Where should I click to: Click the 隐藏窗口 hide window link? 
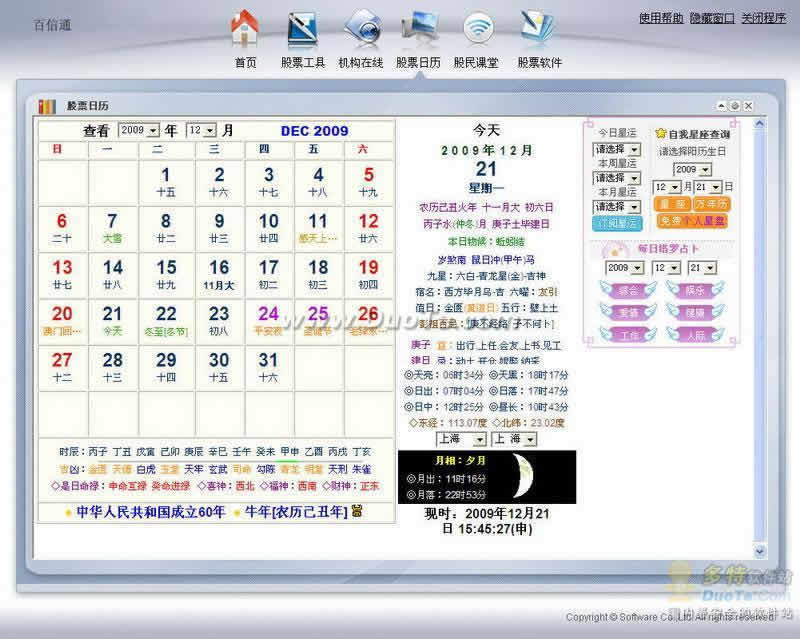coord(712,18)
